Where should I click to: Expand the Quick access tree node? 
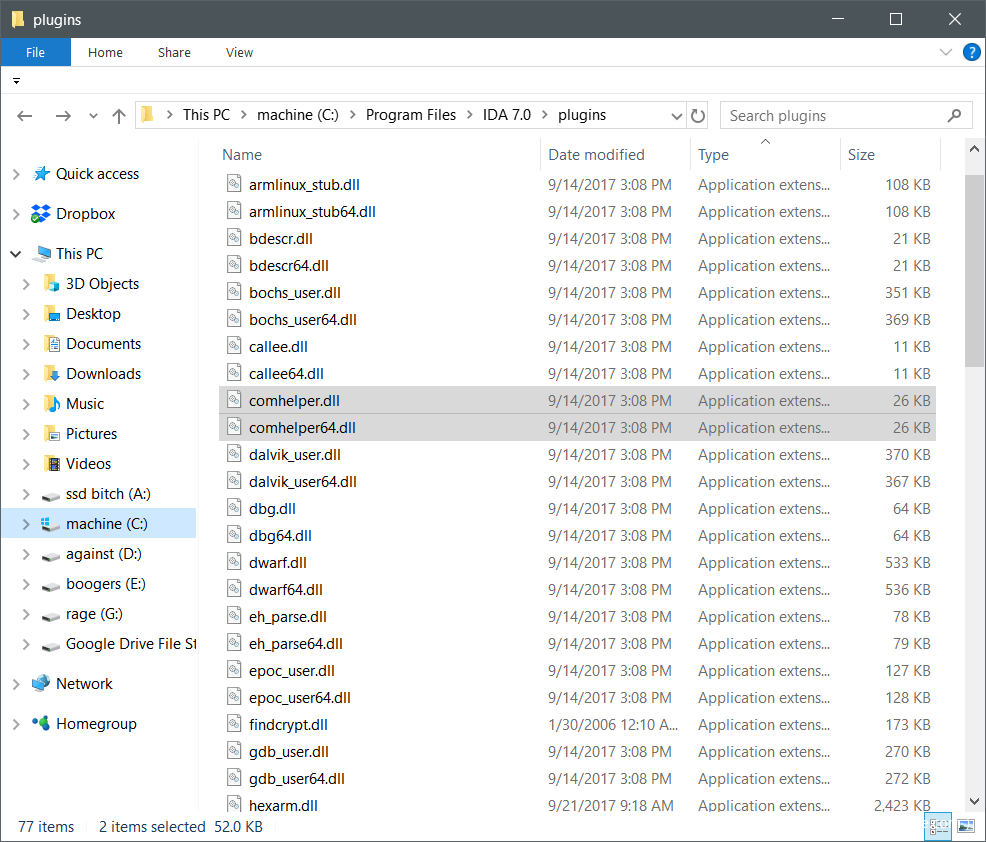16,174
